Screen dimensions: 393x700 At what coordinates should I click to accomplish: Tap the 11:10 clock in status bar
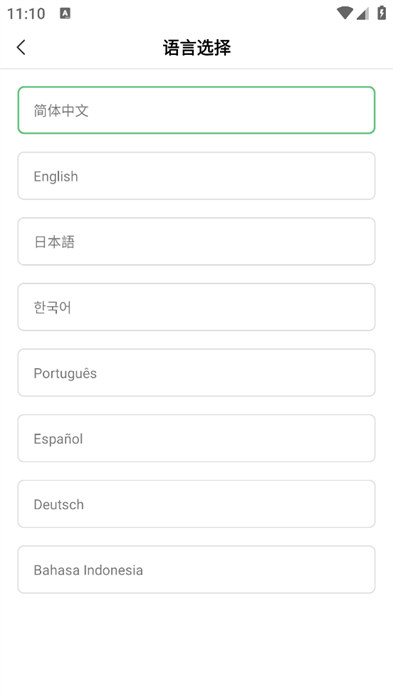26,13
